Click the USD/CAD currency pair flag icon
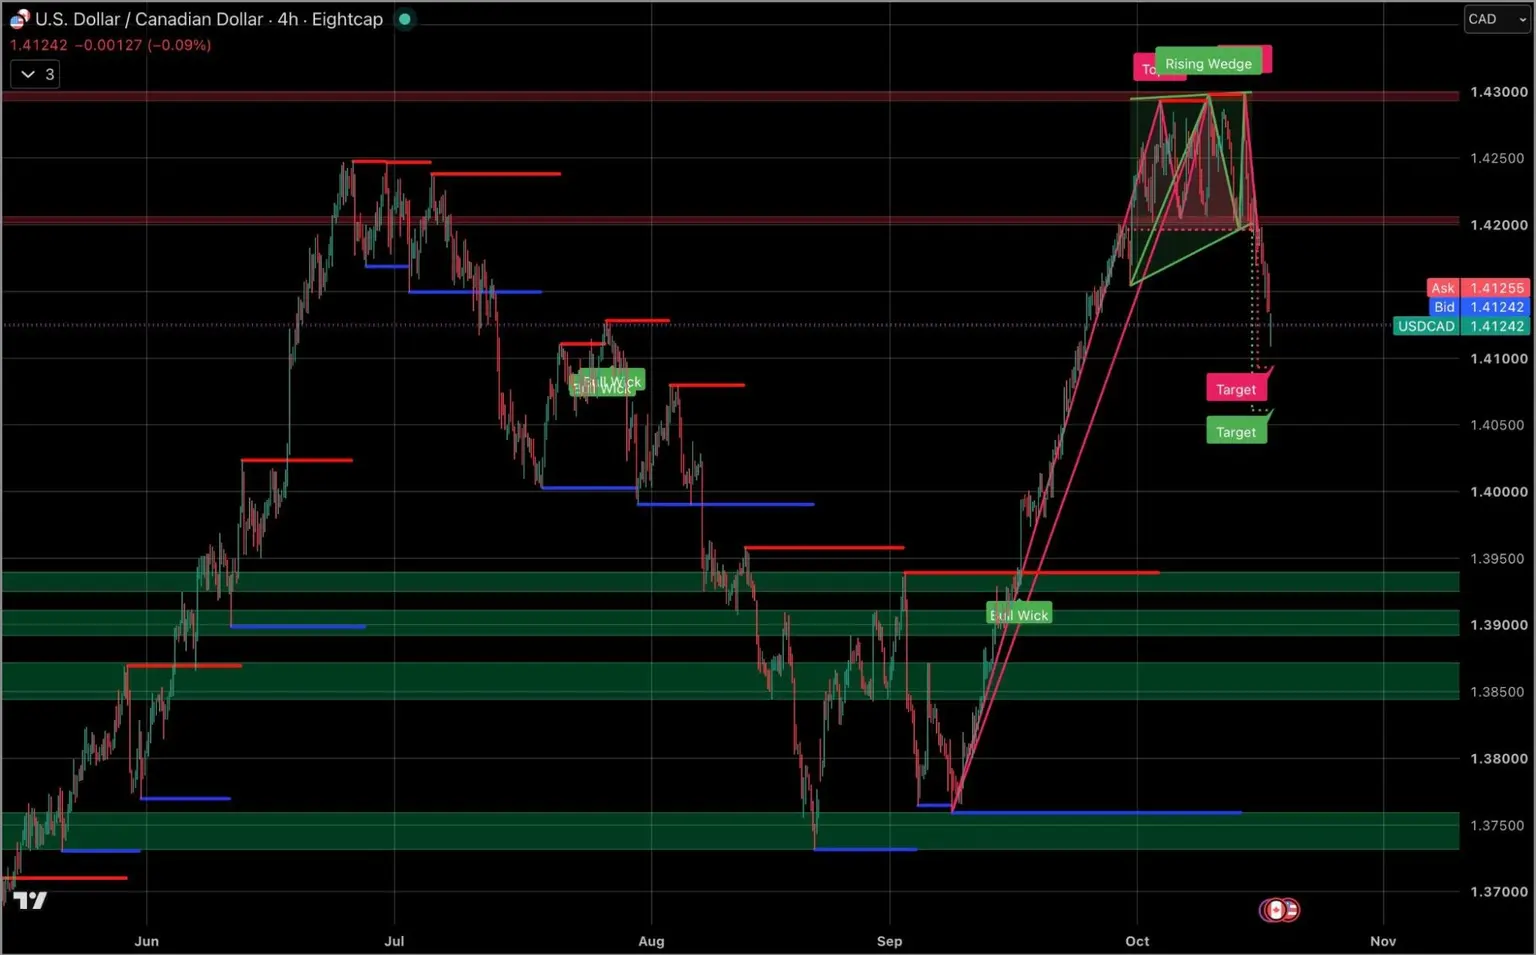This screenshot has width=1536, height=955. coord(19,19)
